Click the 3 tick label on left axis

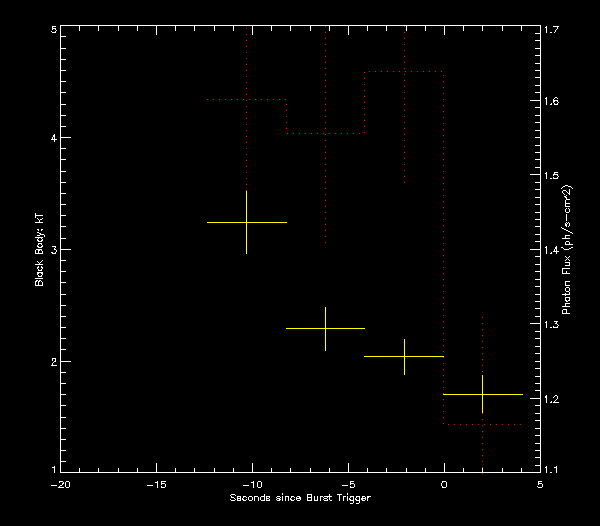(52, 250)
